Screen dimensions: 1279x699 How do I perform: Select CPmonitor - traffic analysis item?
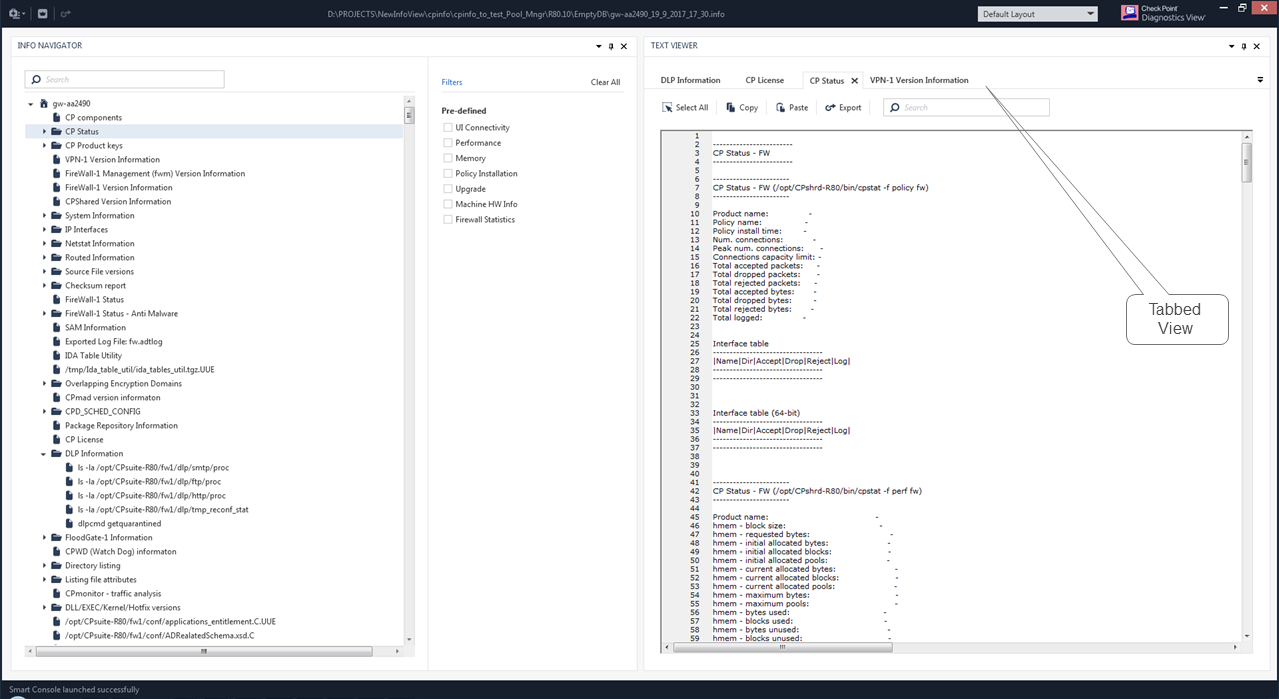[112, 593]
